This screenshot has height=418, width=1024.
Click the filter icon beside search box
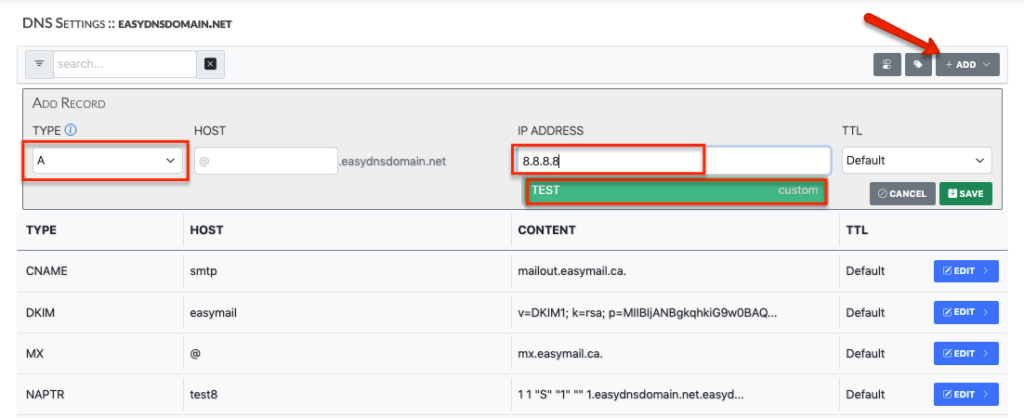[39, 64]
